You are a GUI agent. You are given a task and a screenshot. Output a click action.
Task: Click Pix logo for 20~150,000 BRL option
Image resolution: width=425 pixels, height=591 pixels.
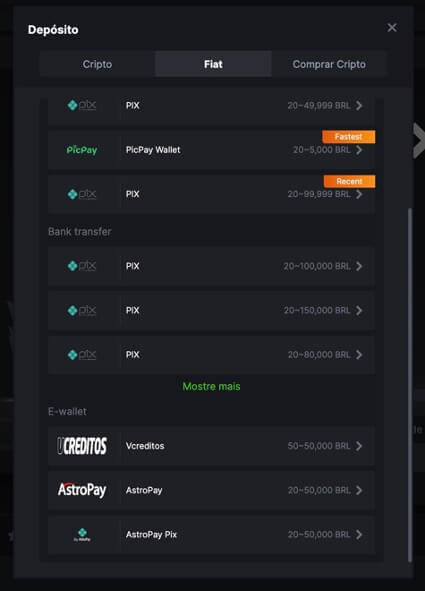(x=82, y=310)
